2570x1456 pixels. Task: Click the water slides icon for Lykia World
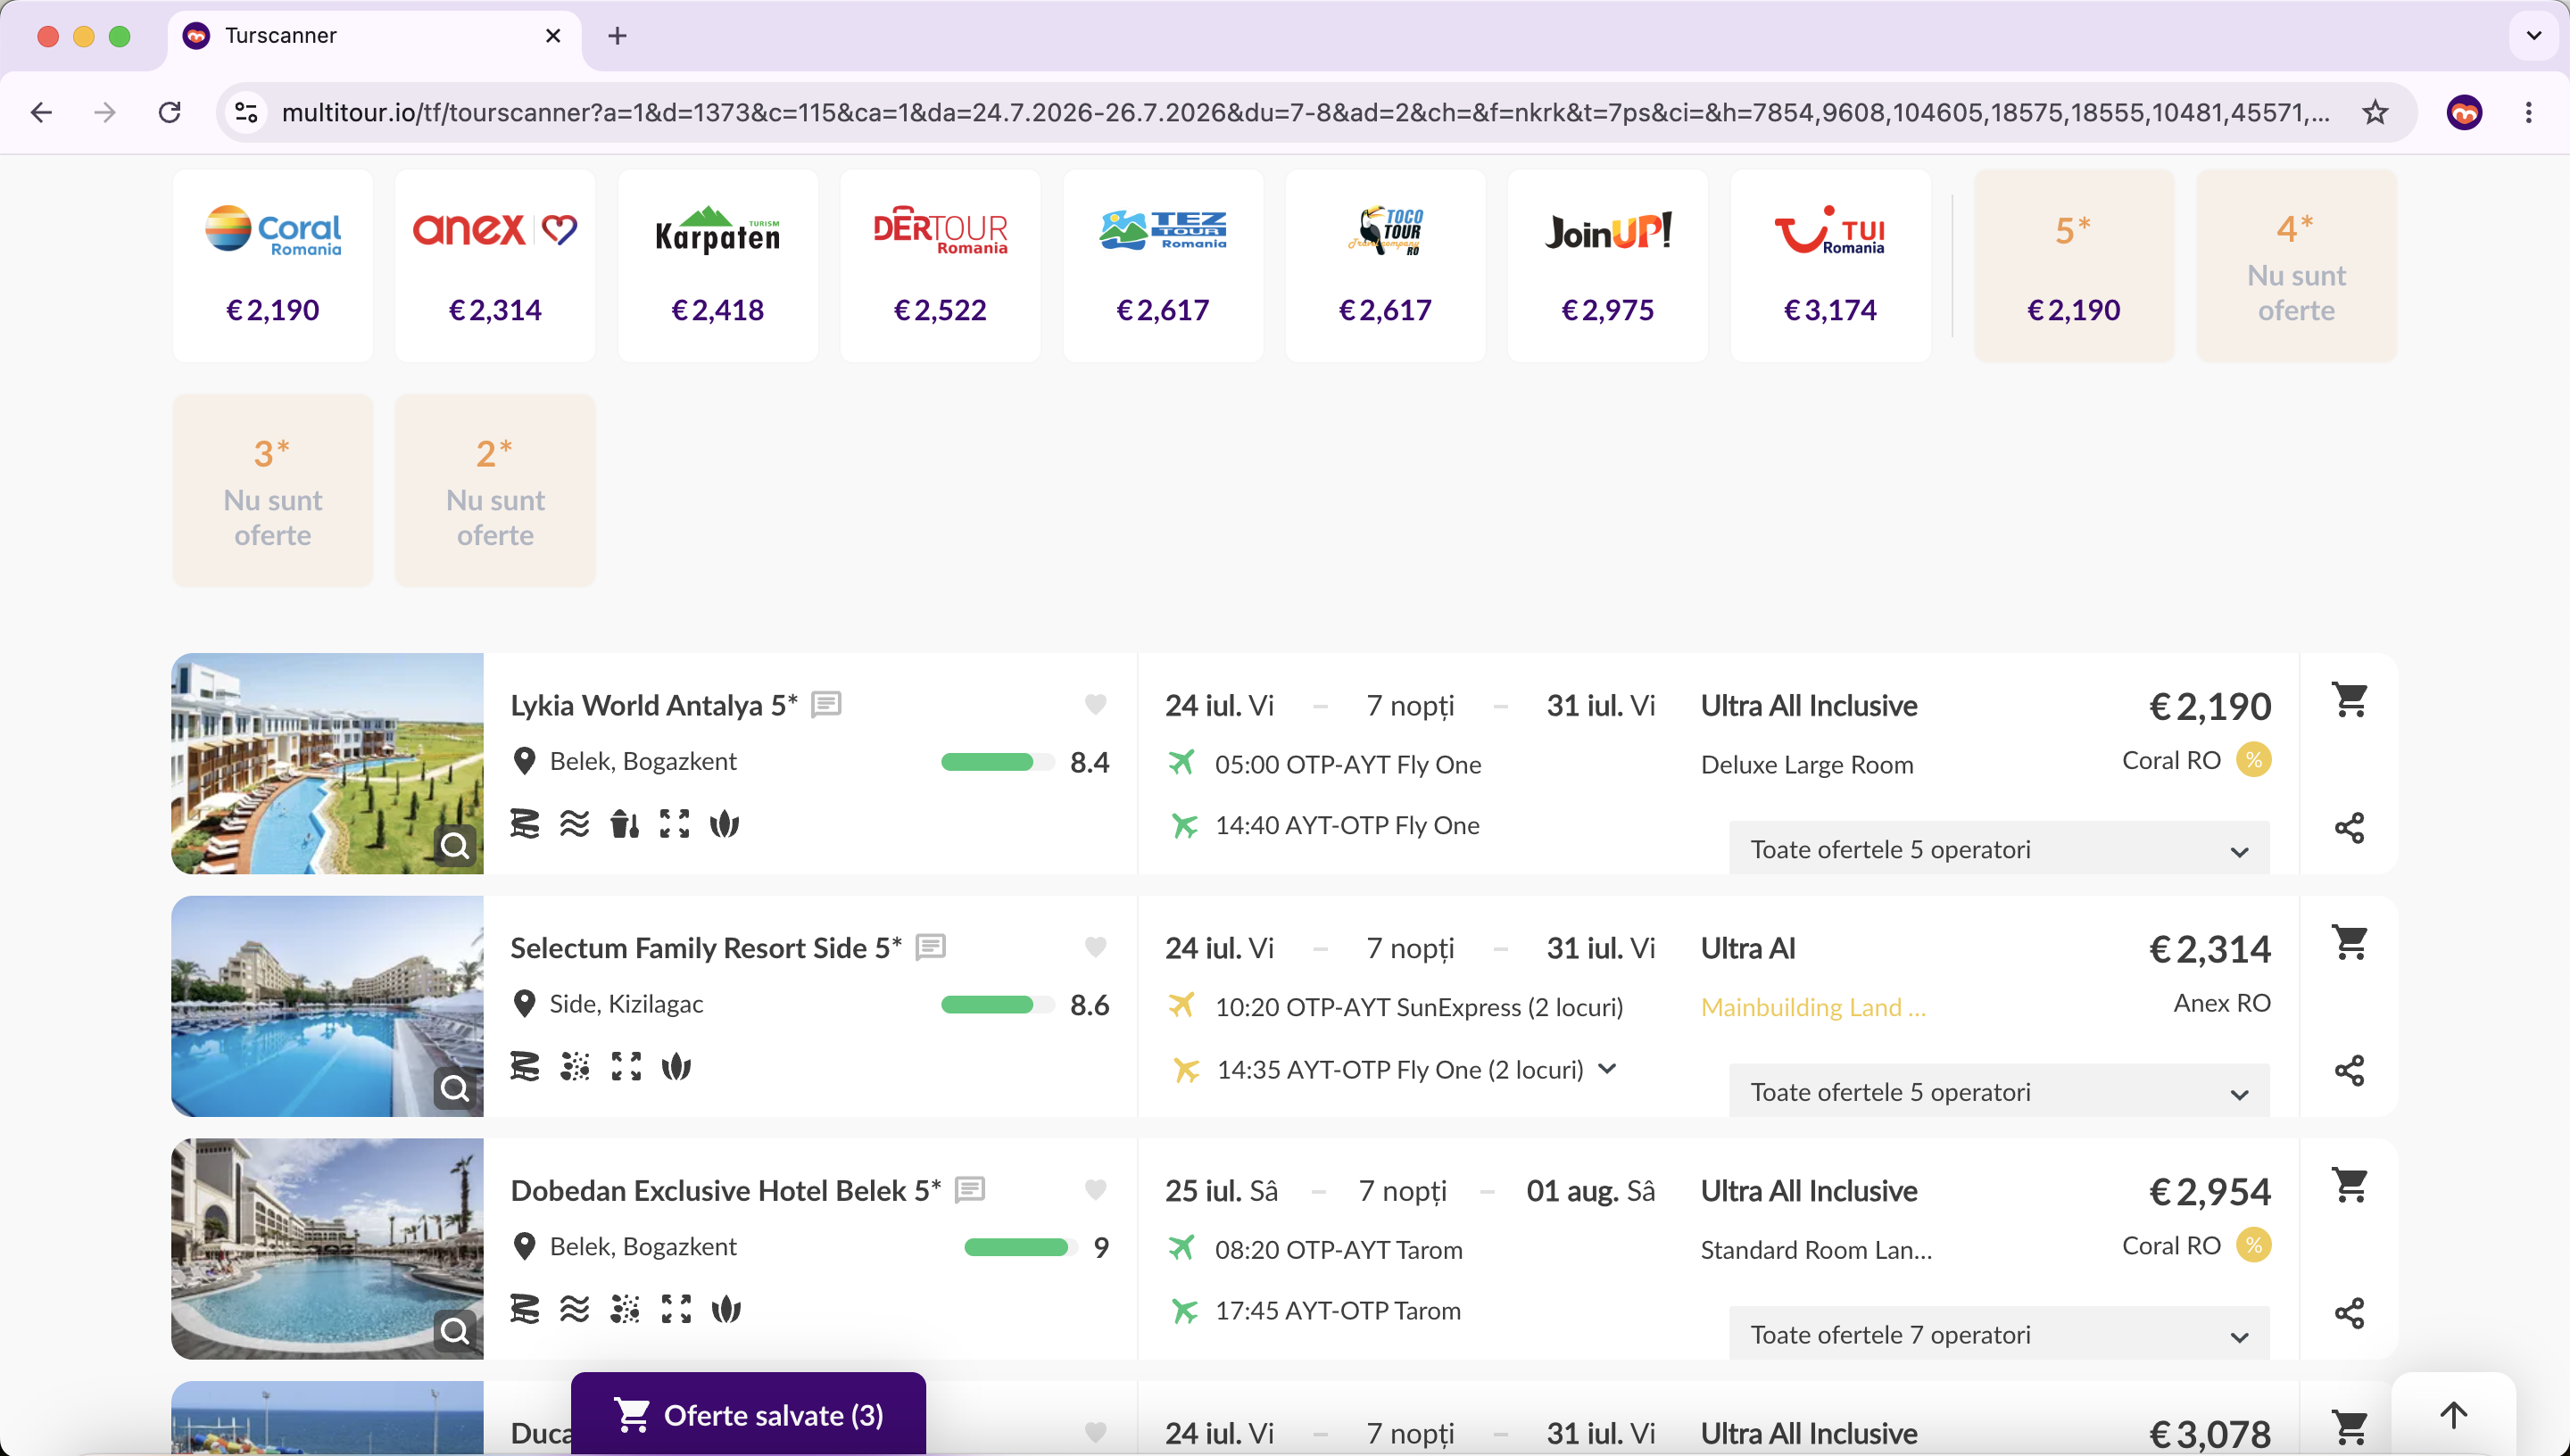coord(525,824)
